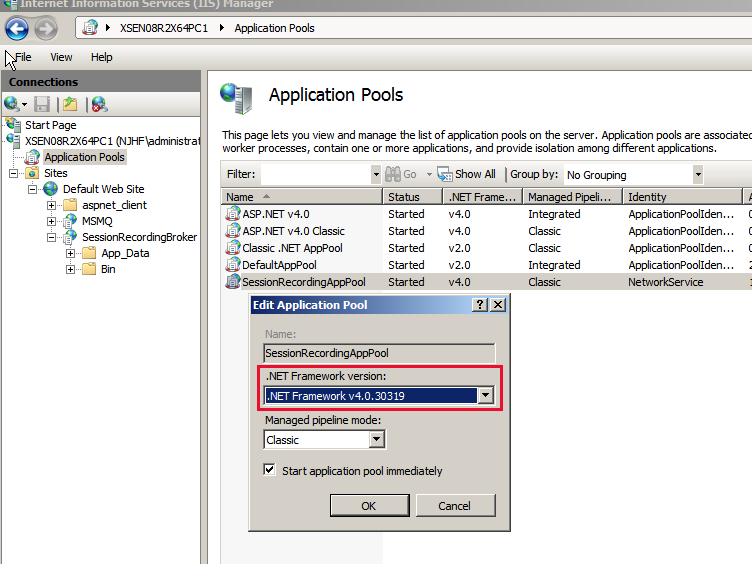Image resolution: width=752 pixels, height=564 pixels.
Task: Open the View menu
Action: 61,58
